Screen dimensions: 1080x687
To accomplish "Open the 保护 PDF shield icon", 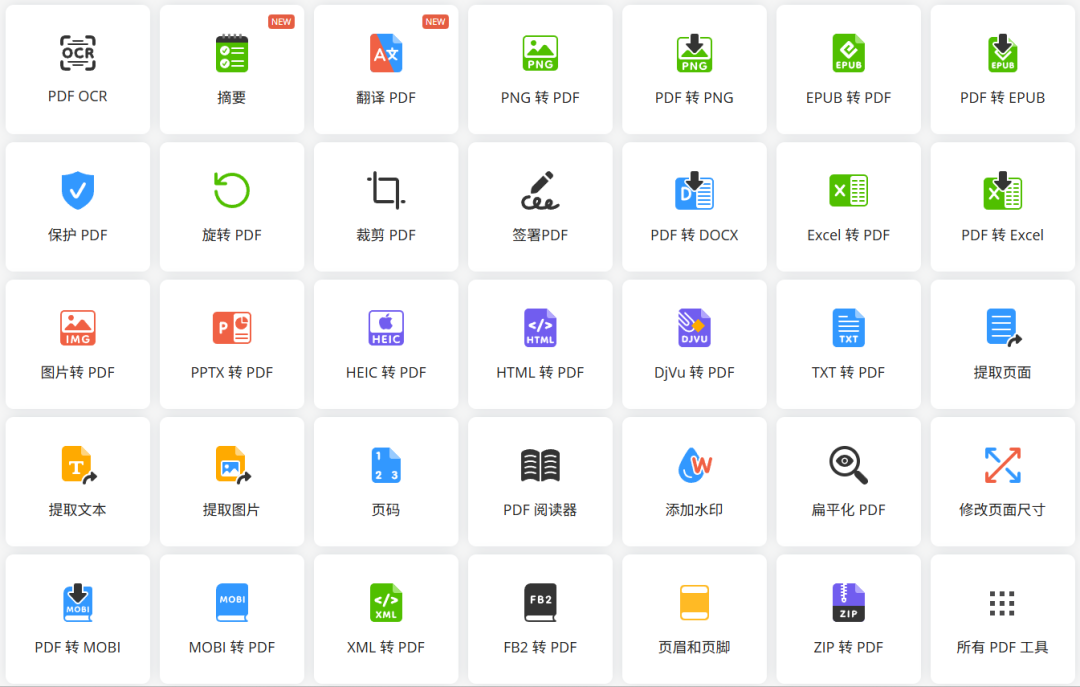I will pos(78,190).
